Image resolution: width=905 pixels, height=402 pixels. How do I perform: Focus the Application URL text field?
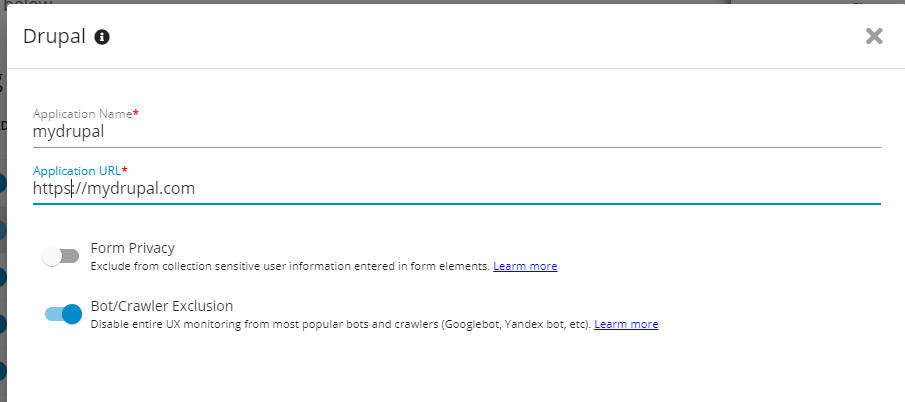(456, 188)
